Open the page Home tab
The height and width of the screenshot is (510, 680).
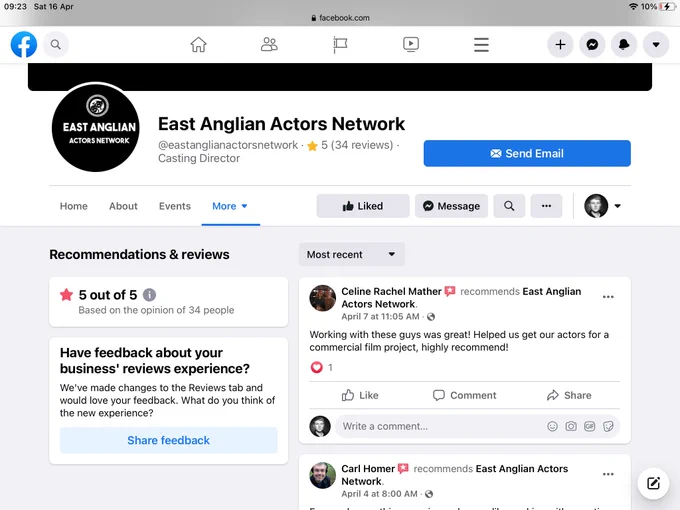[x=74, y=206]
